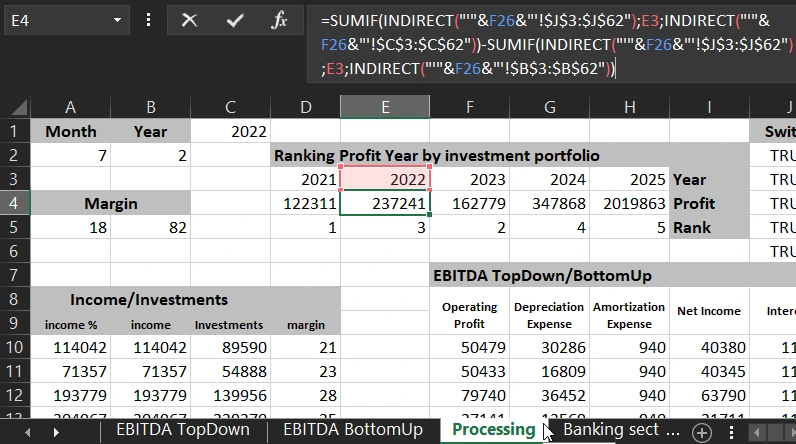Switch to the EBITDA TopDown sheet tab
The width and height of the screenshot is (796, 444).
point(183,430)
